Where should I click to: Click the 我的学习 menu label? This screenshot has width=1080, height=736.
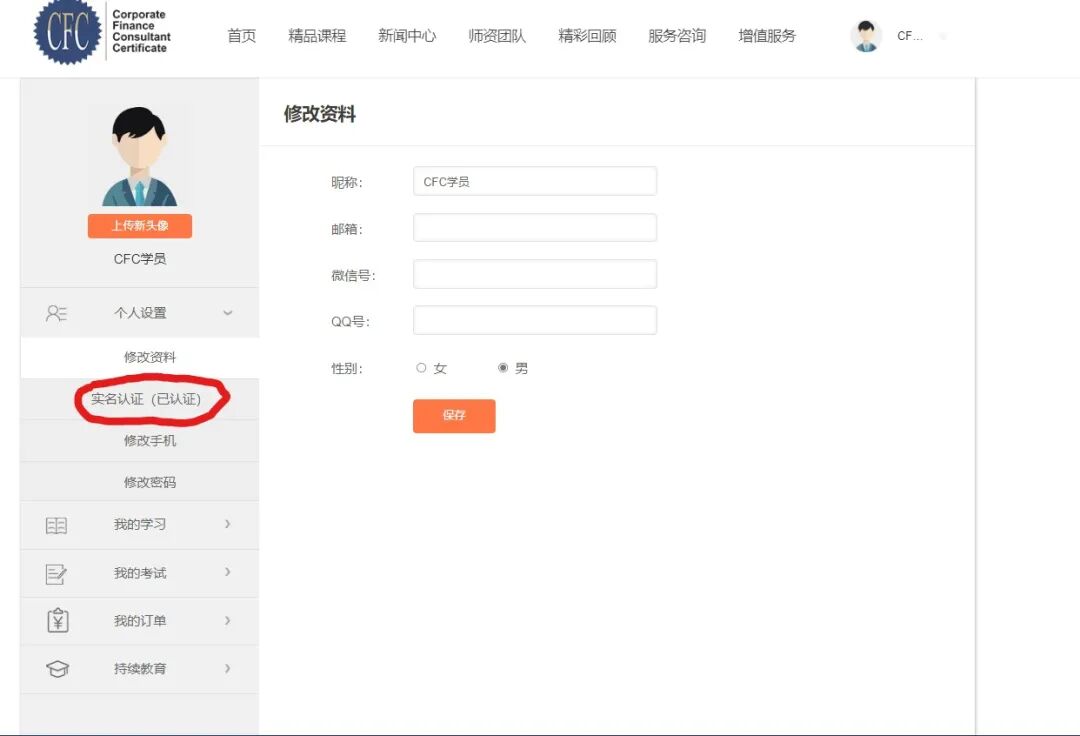pos(140,525)
